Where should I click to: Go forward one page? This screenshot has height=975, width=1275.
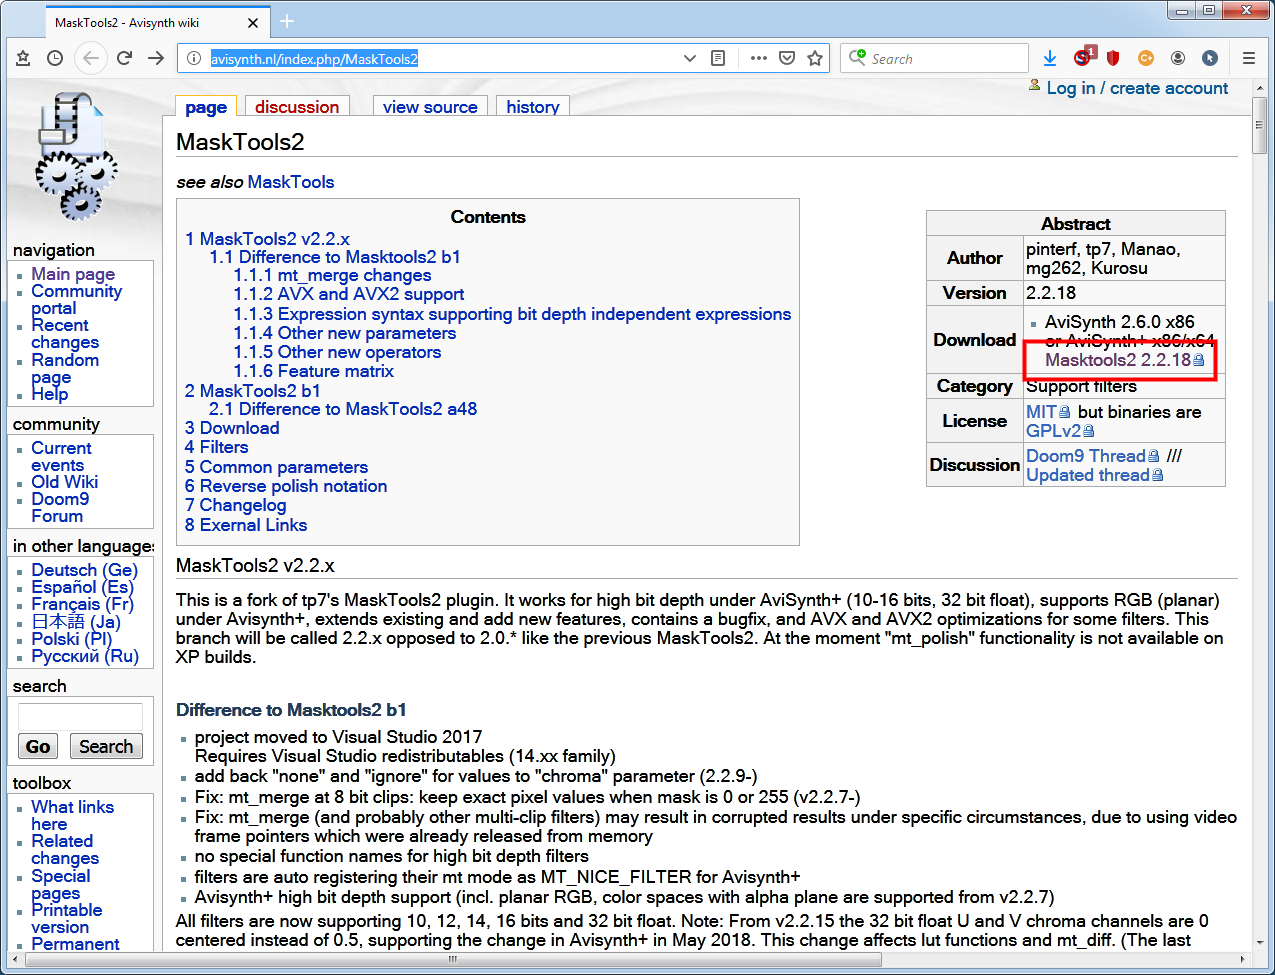156,58
